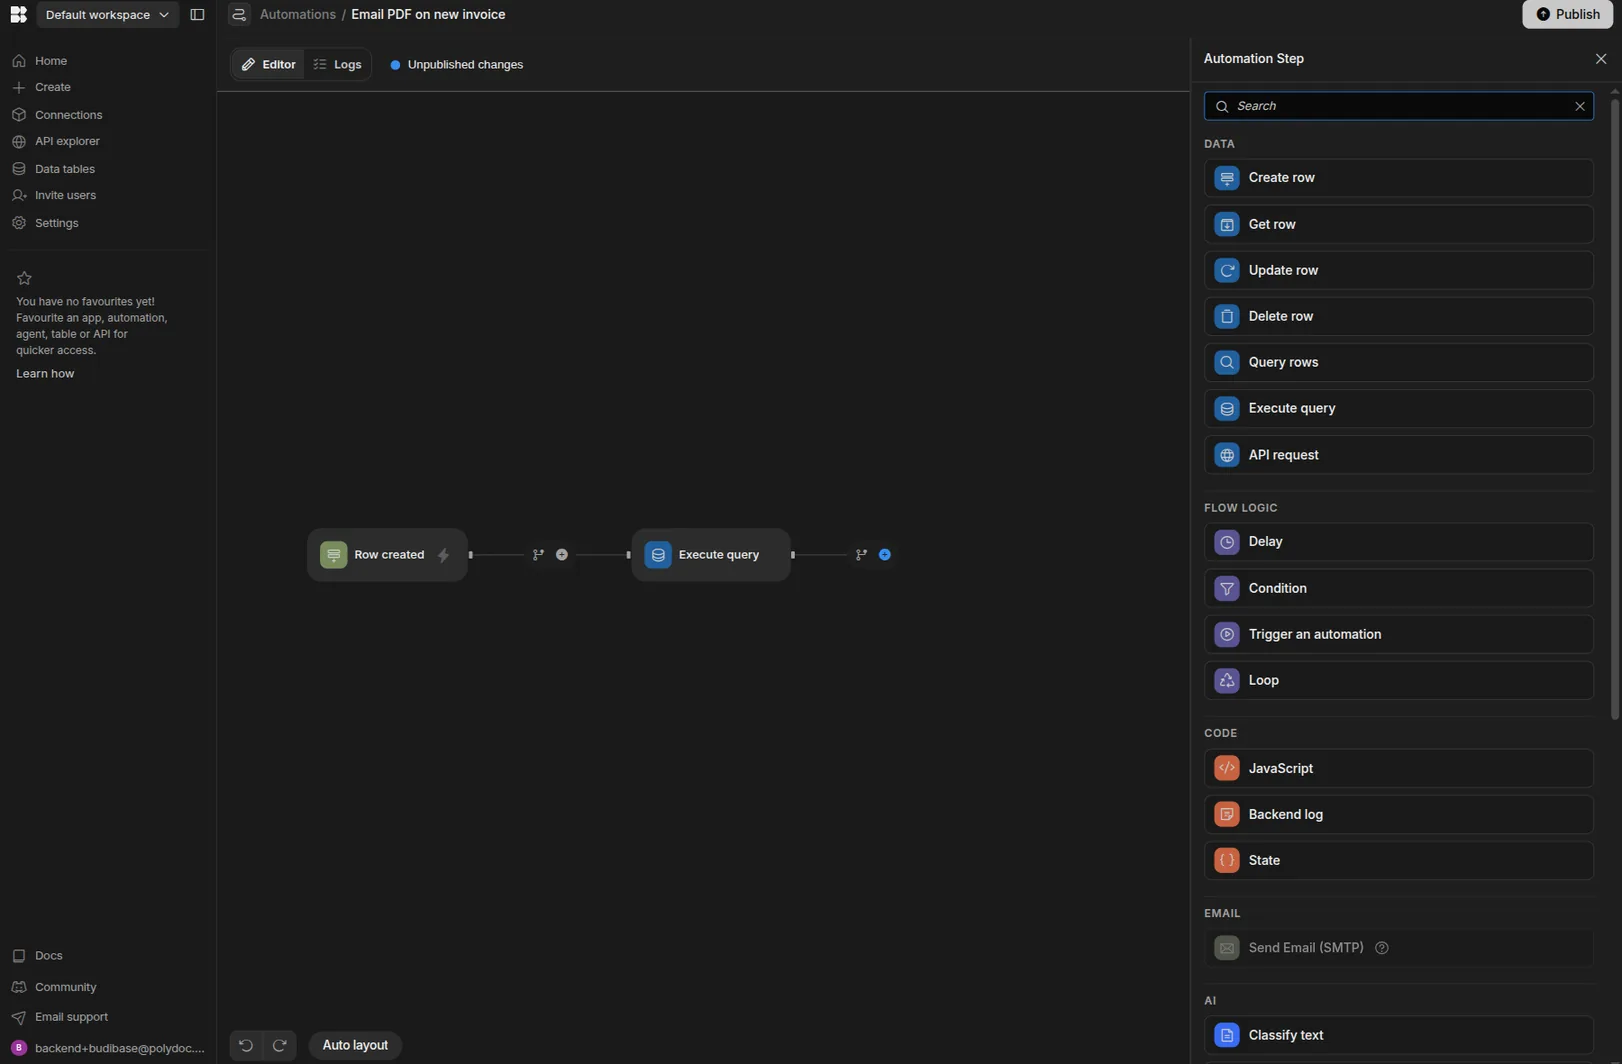Add a State step

(x=1399, y=860)
